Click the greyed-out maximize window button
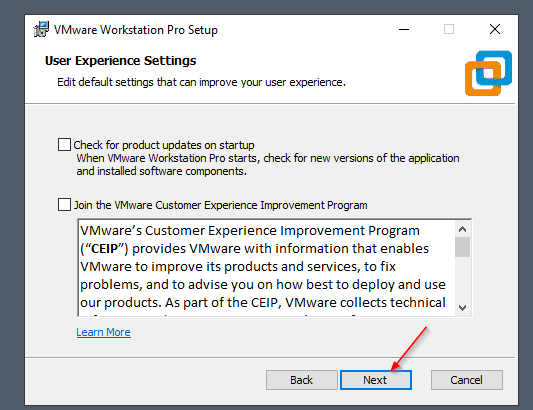The width and height of the screenshot is (533, 410). 449,29
